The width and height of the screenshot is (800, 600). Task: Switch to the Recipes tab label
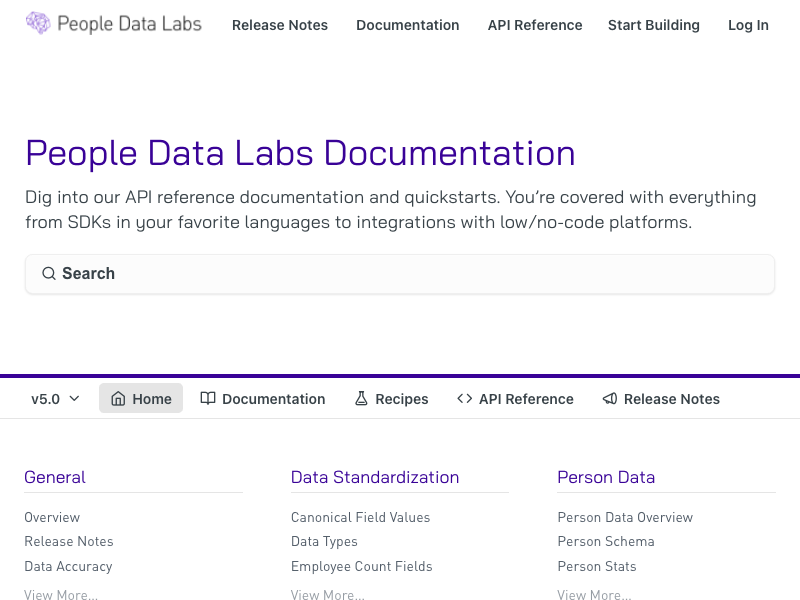pos(402,399)
